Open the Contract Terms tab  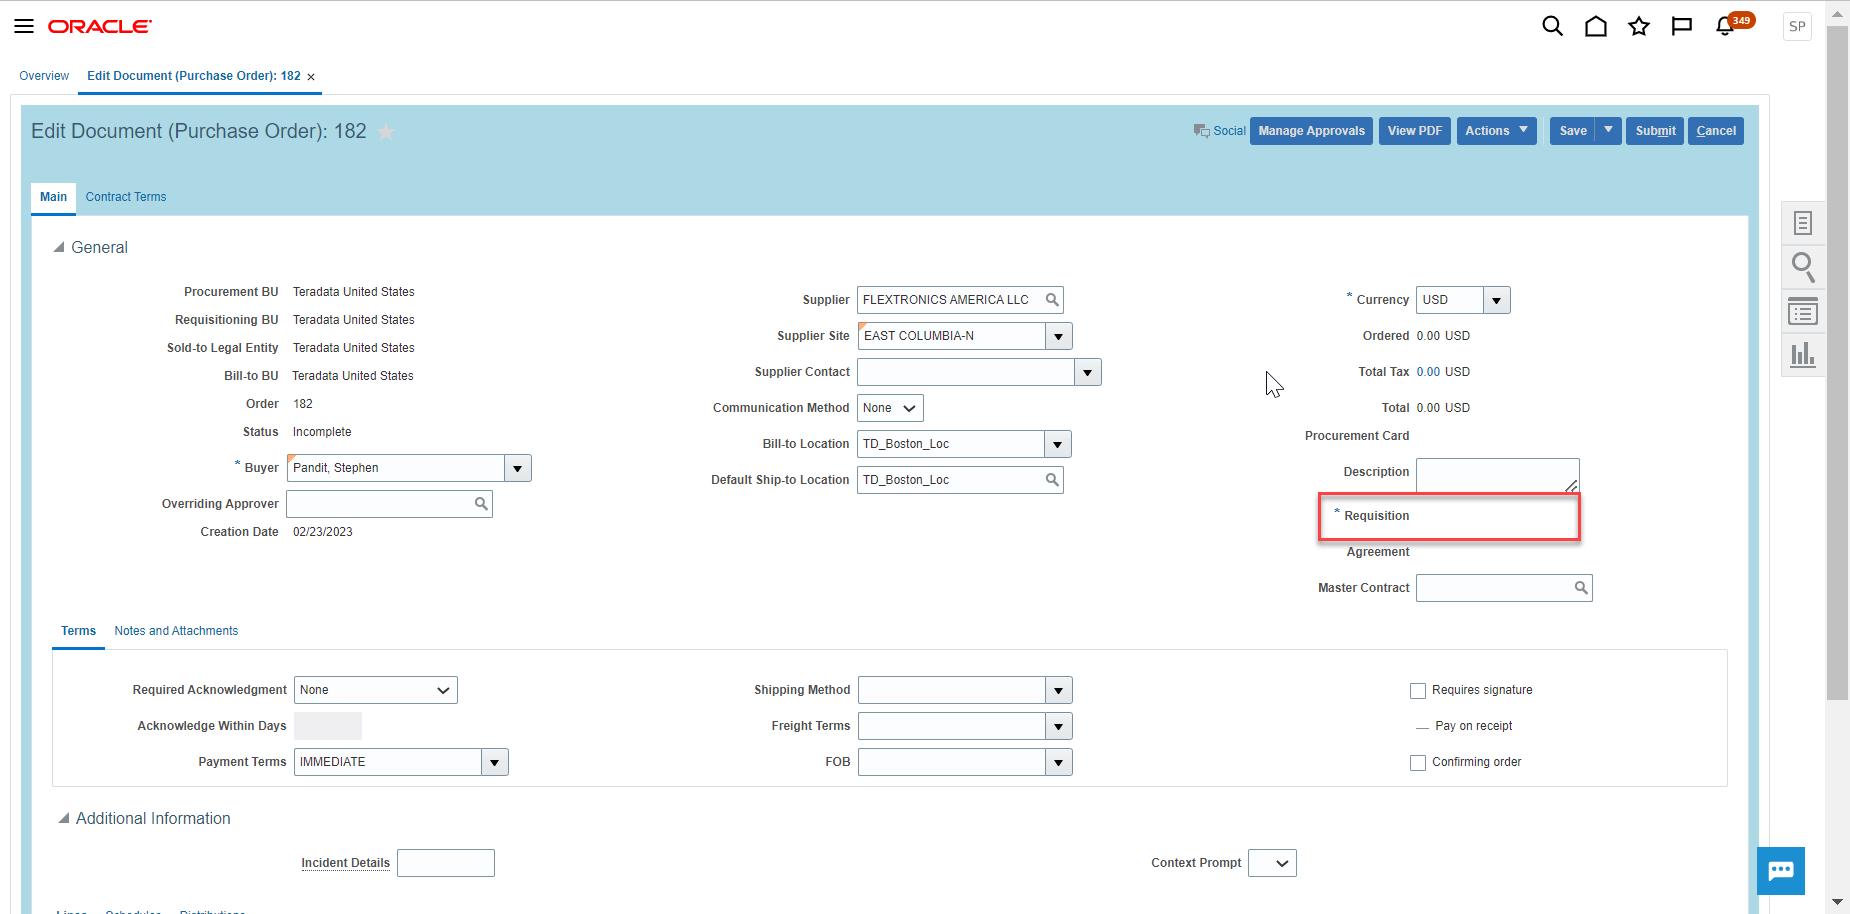tap(126, 197)
